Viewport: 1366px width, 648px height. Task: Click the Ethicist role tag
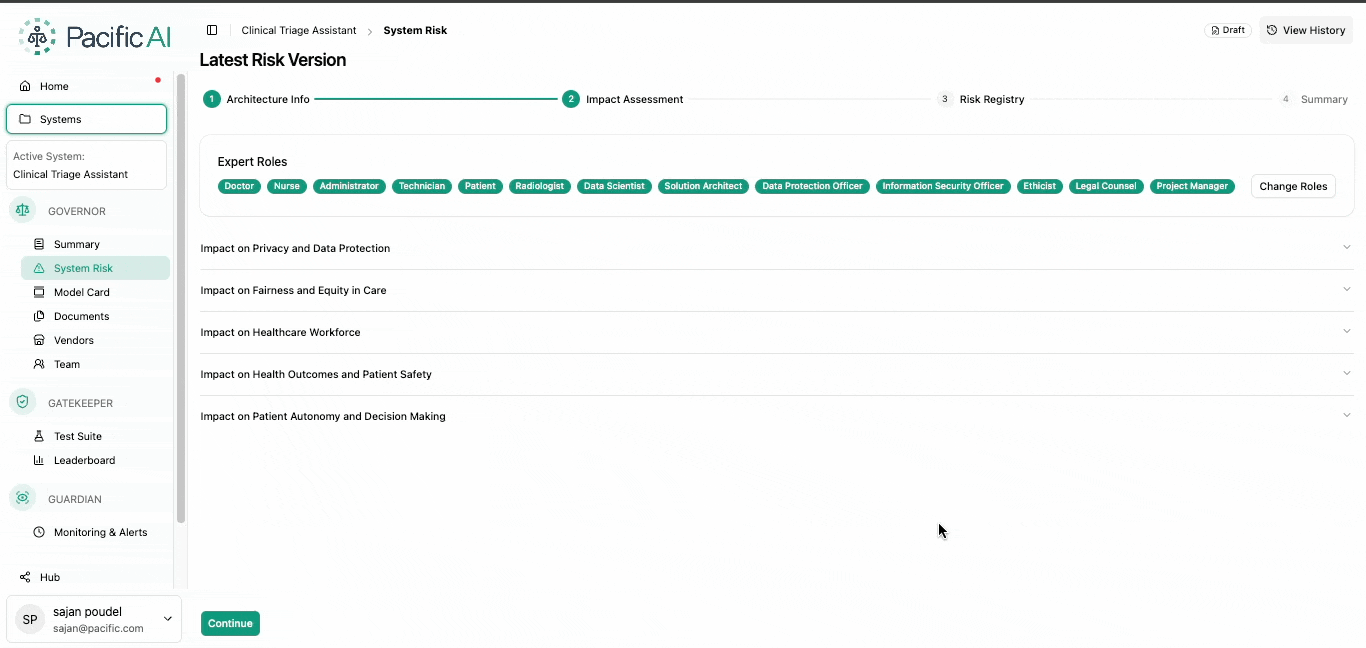point(1039,186)
